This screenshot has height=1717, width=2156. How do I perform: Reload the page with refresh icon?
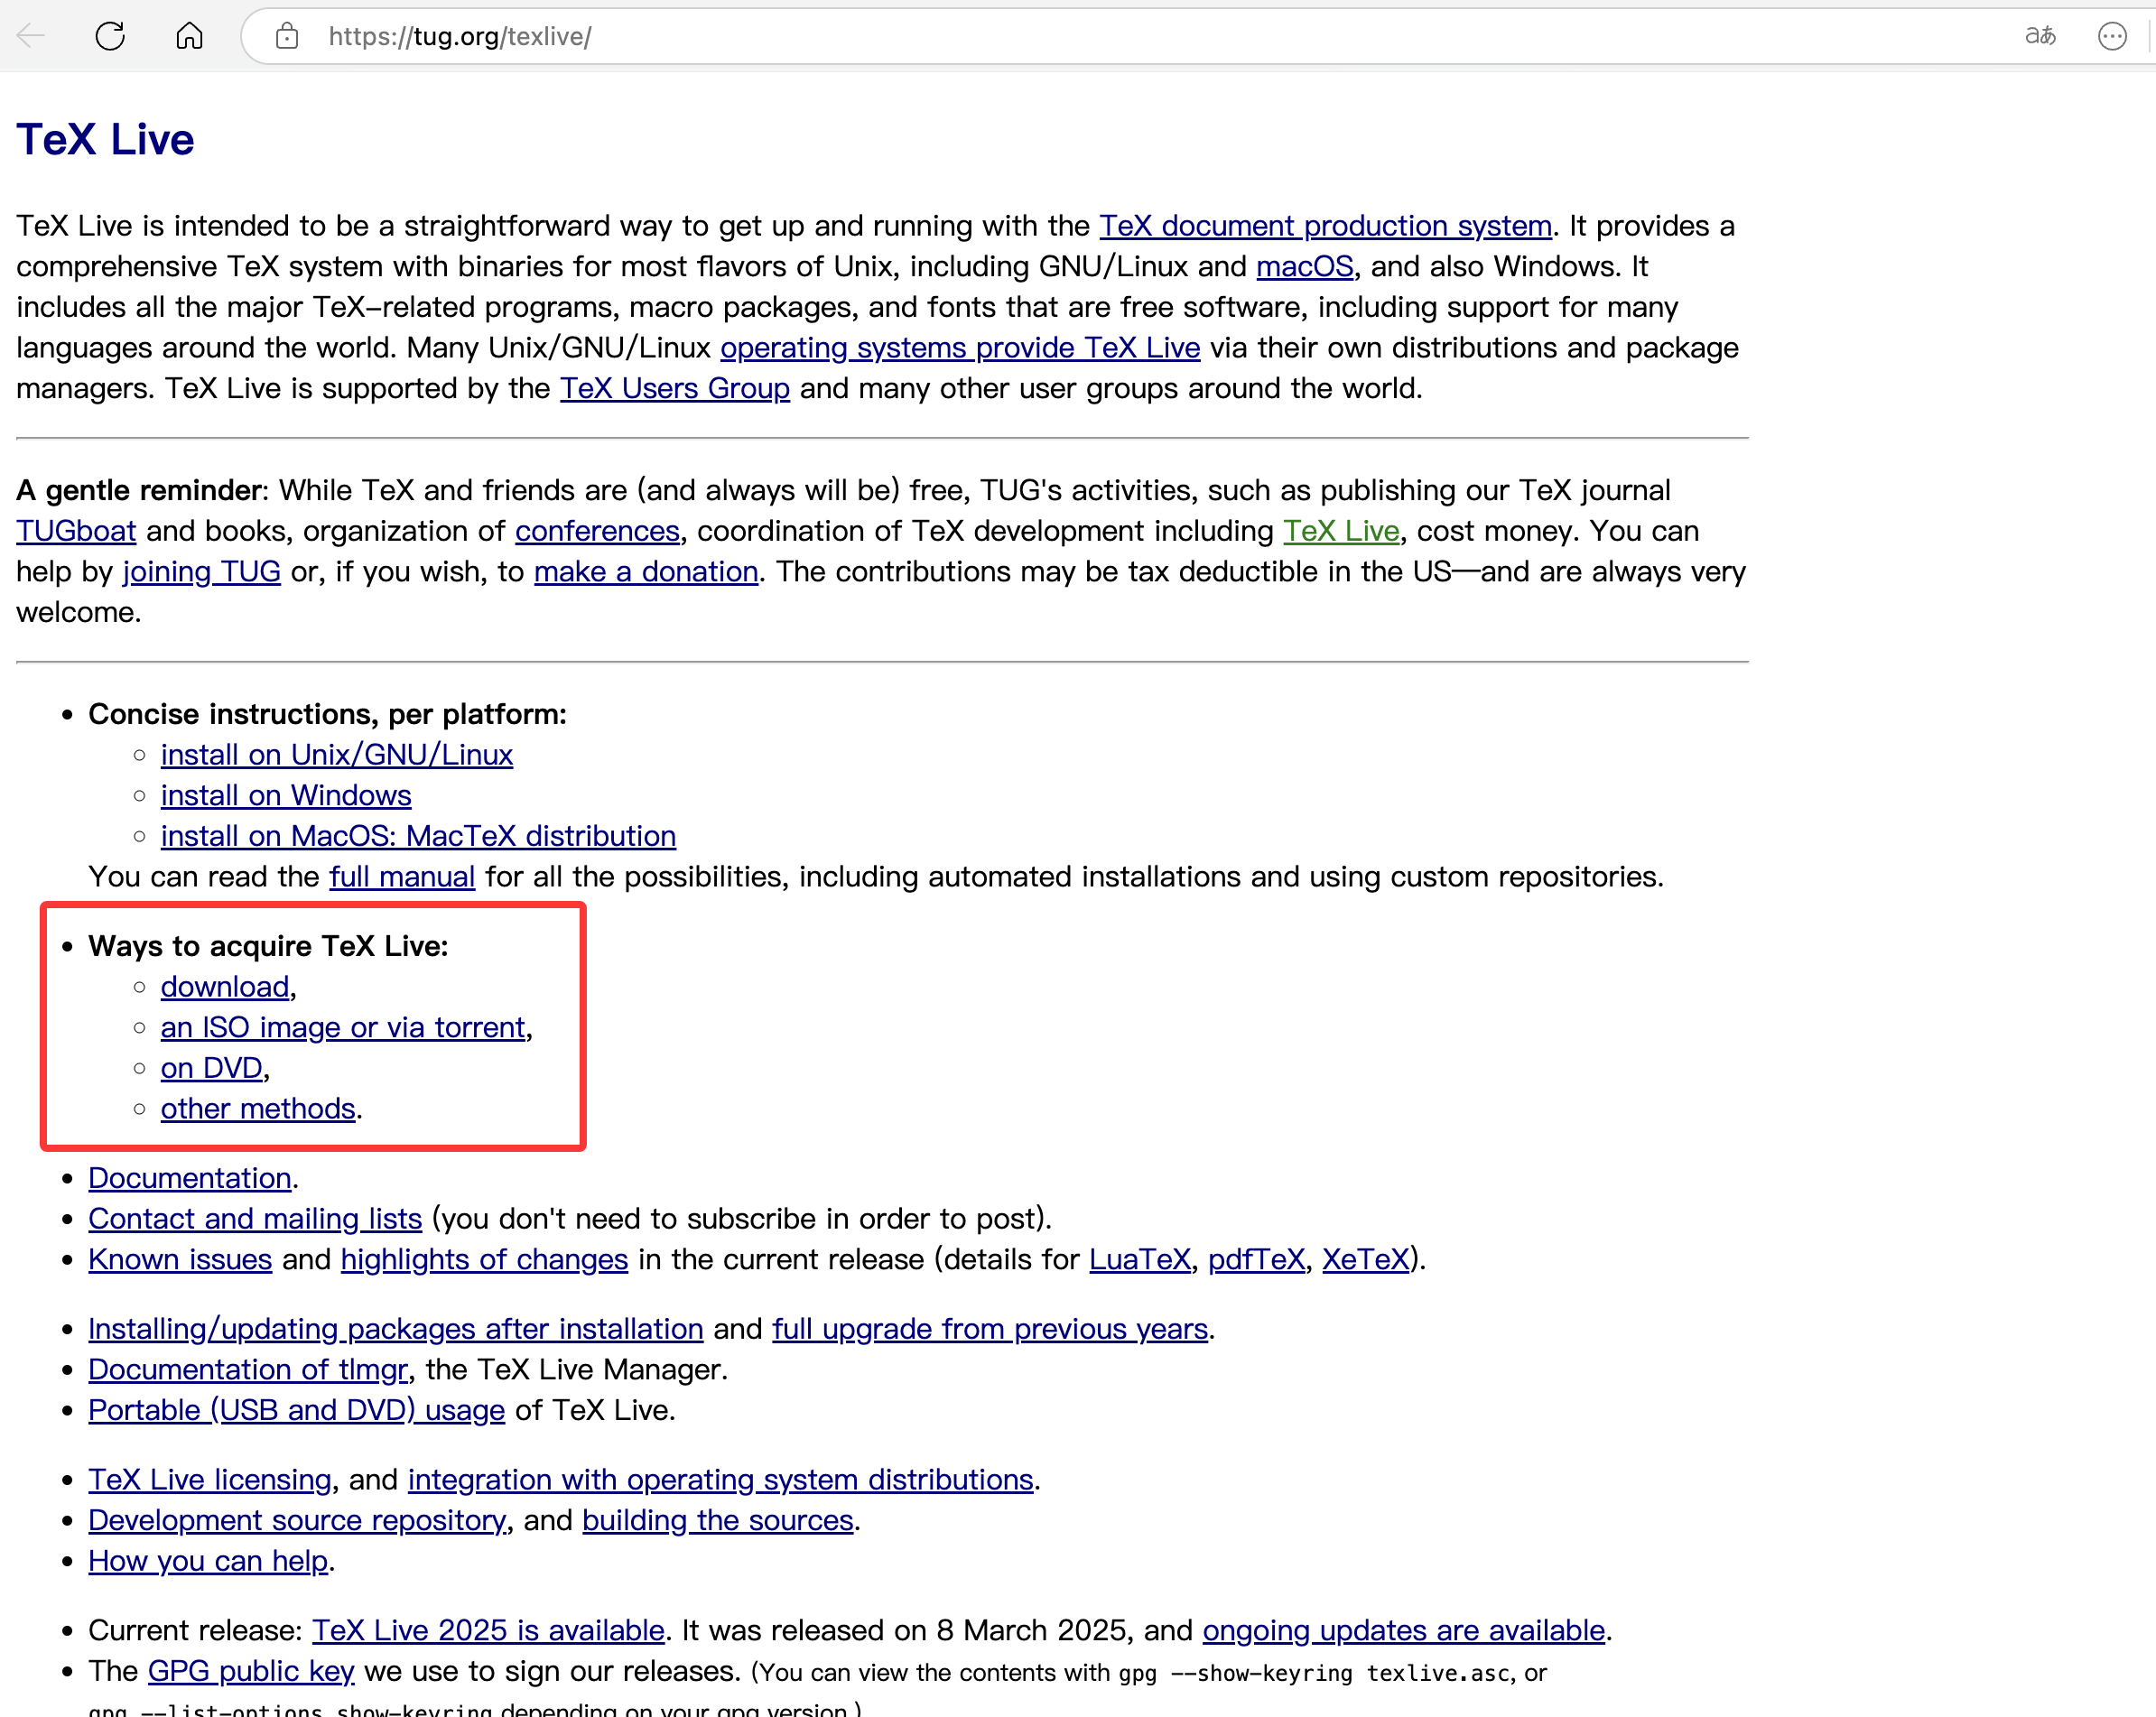point(110,37)
